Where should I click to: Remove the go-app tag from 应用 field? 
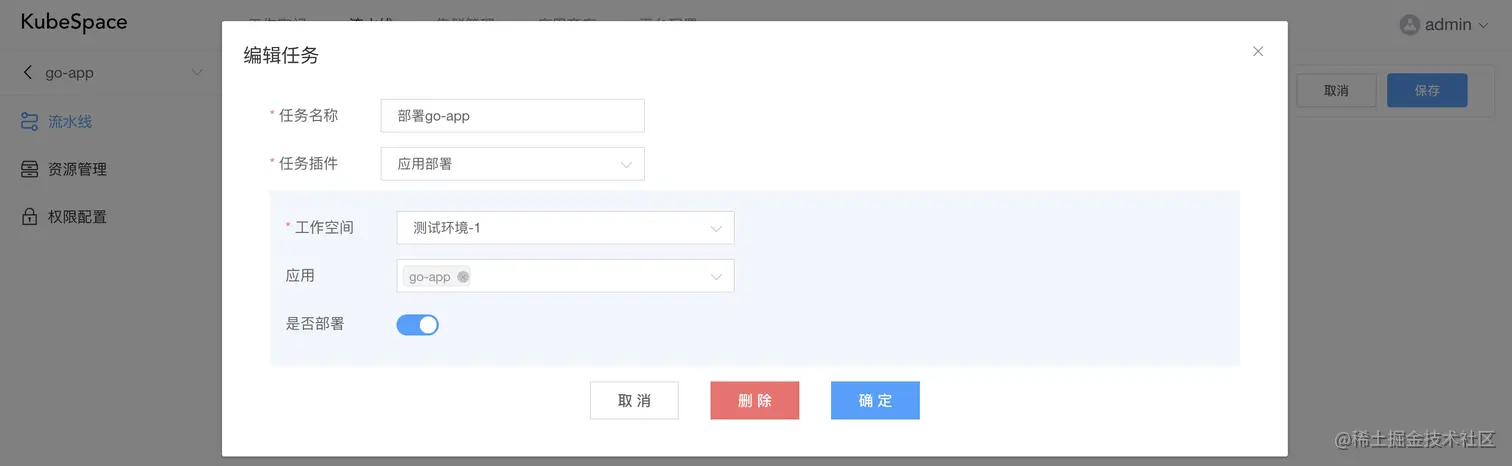click(463, 277)
